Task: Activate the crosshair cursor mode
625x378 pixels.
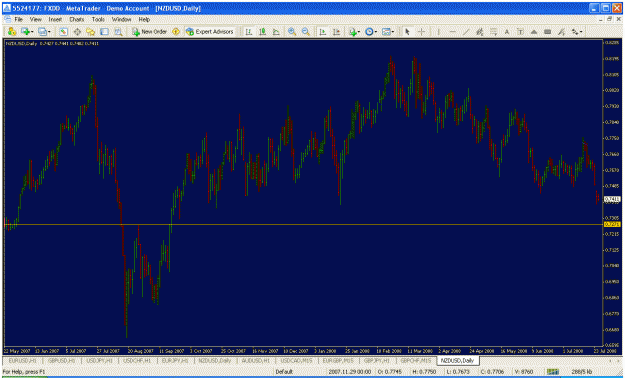Action: tap(421, 32)
